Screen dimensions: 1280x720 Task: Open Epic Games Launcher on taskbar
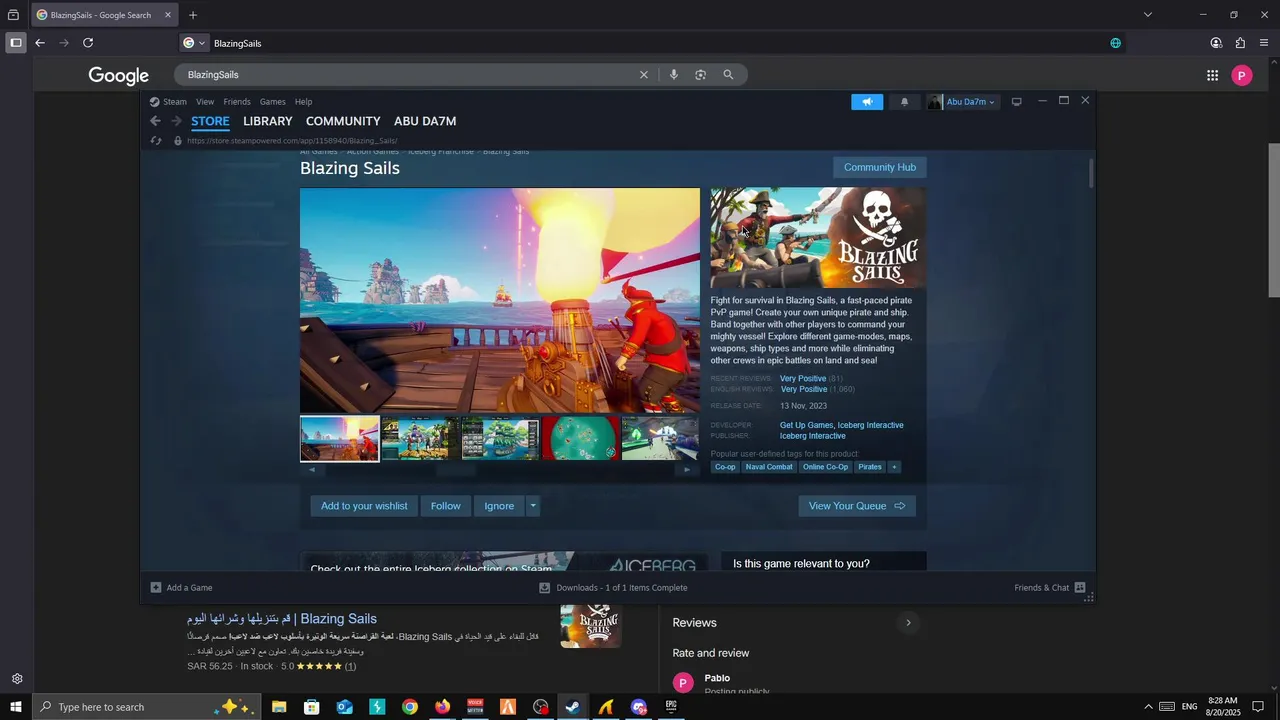(x=671, y=707)
